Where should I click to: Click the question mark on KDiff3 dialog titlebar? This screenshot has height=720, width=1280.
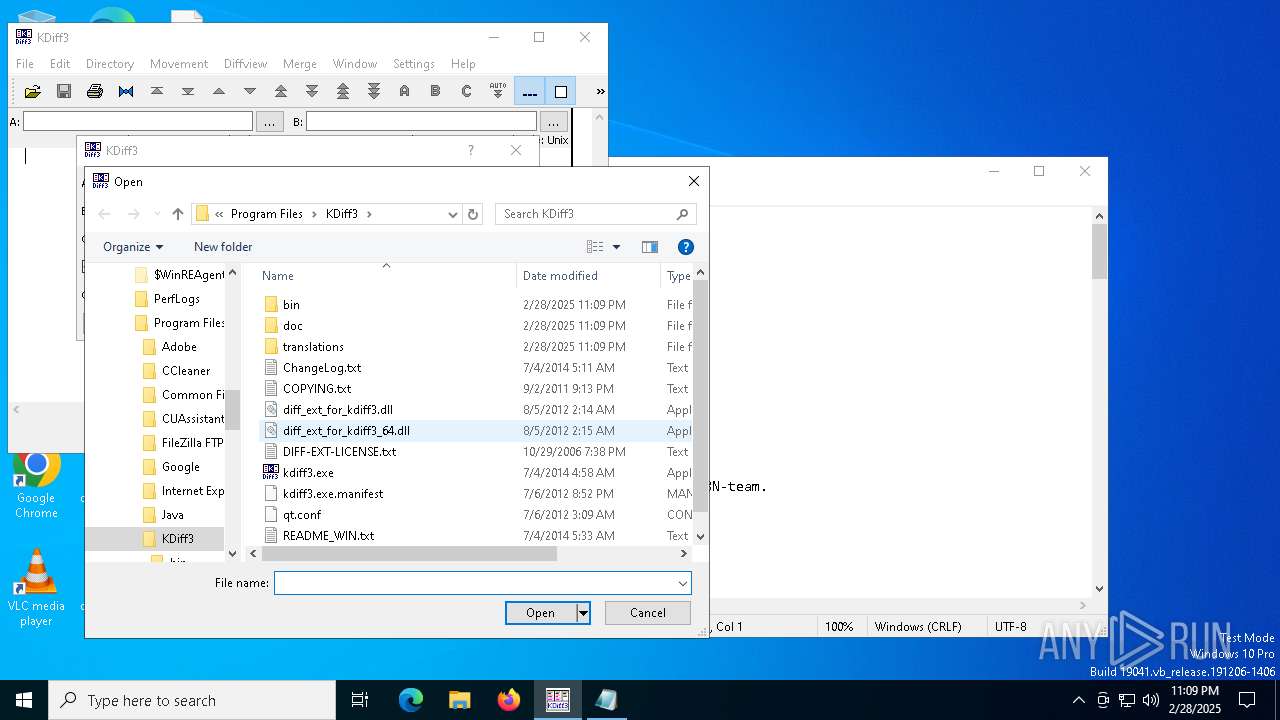[x=471, y=151]
